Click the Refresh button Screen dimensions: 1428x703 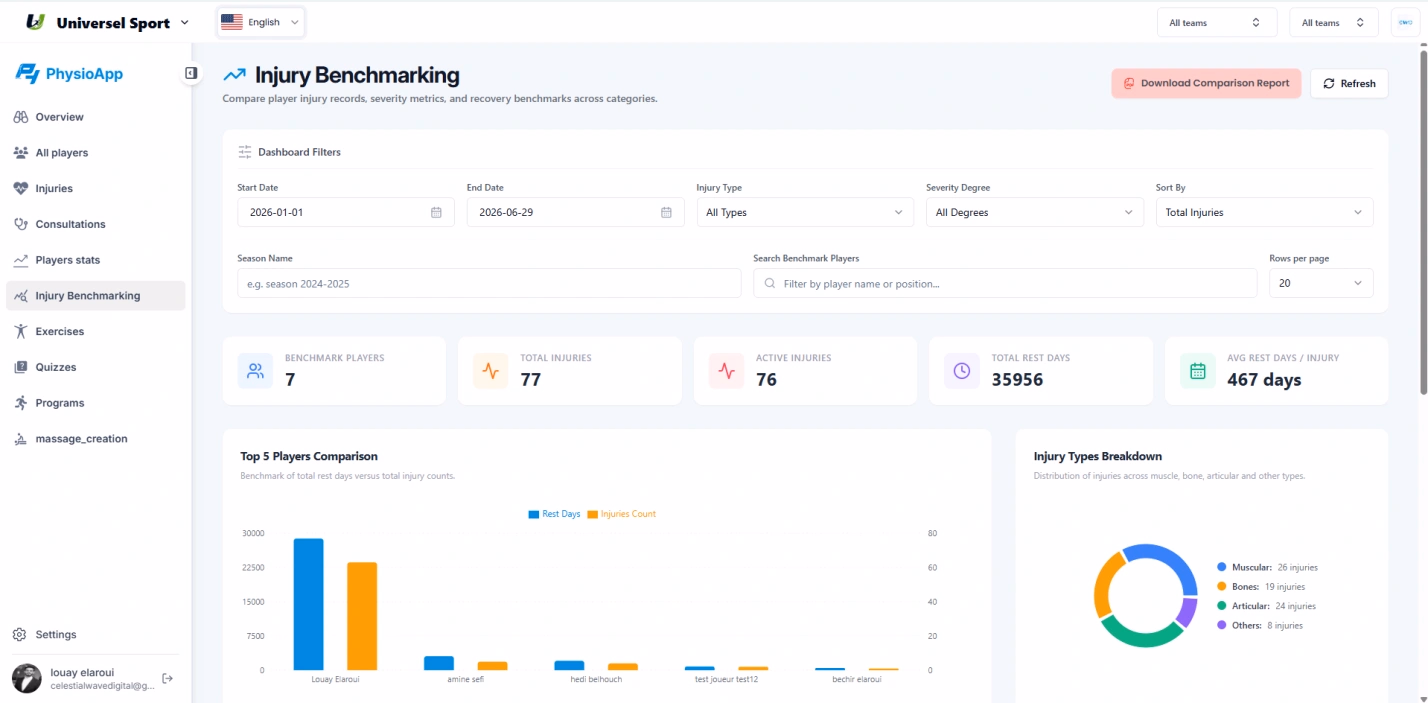[1349, 83]
